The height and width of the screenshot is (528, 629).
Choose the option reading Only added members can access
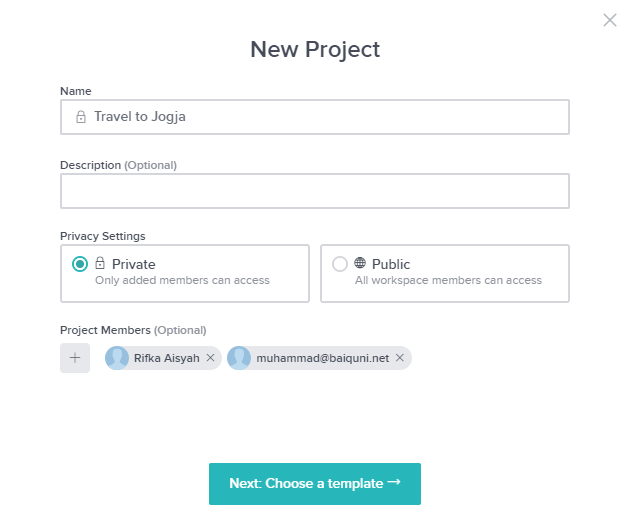182,281
